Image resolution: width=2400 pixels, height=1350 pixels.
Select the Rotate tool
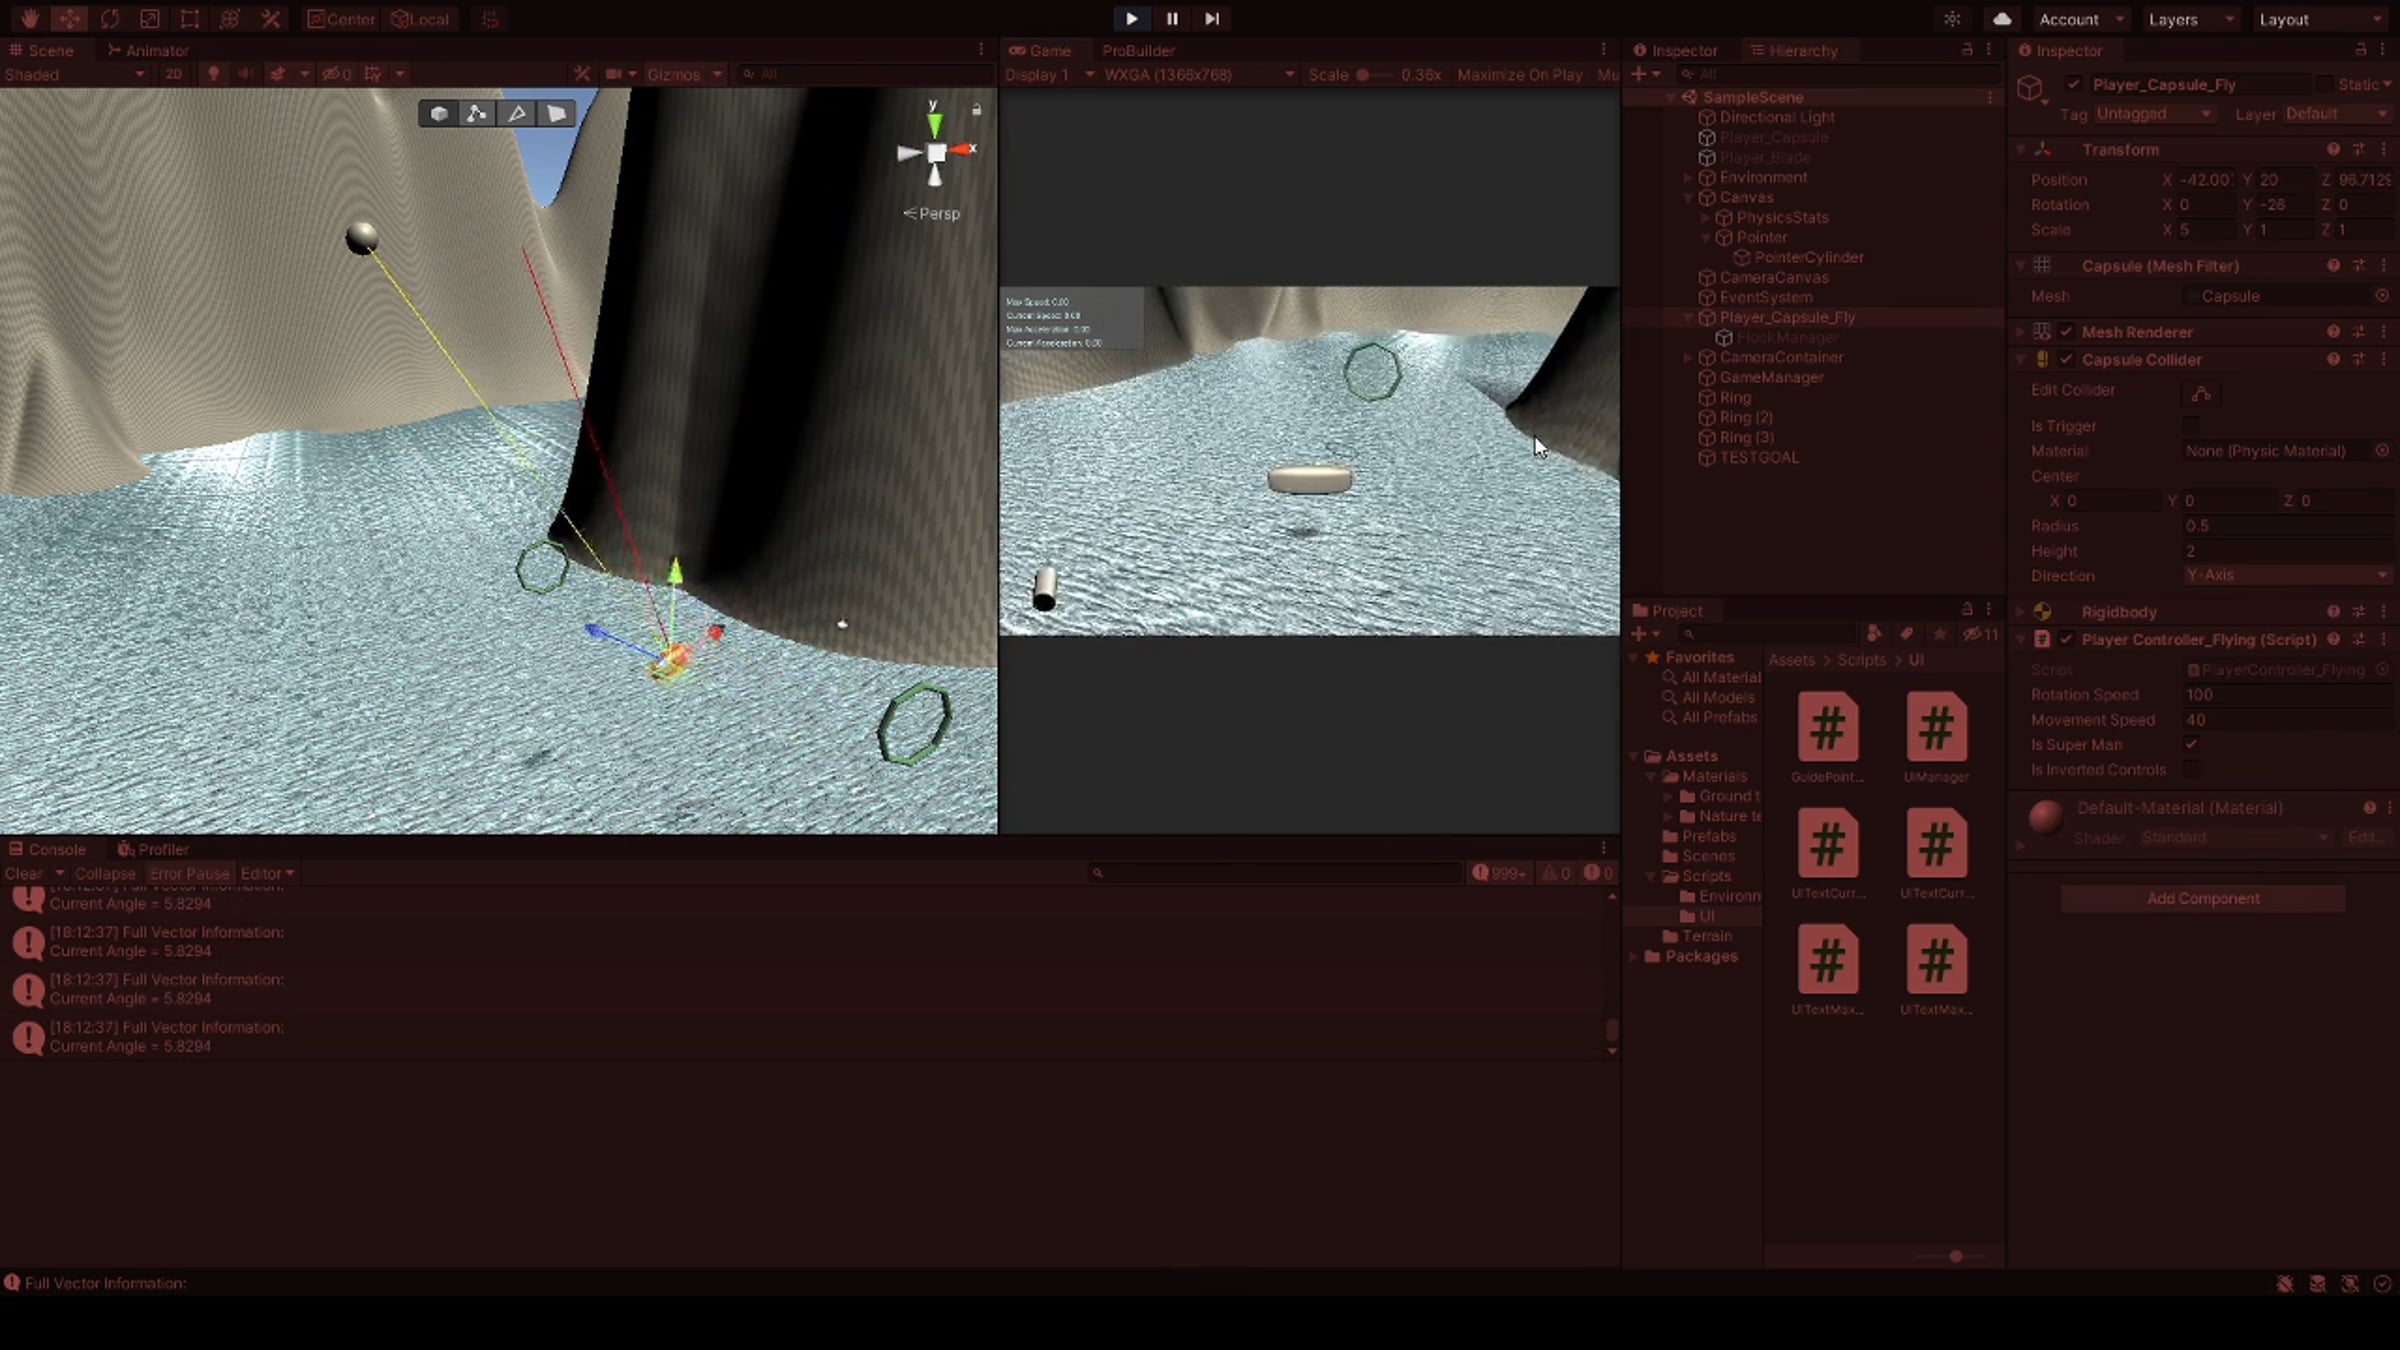109,19
